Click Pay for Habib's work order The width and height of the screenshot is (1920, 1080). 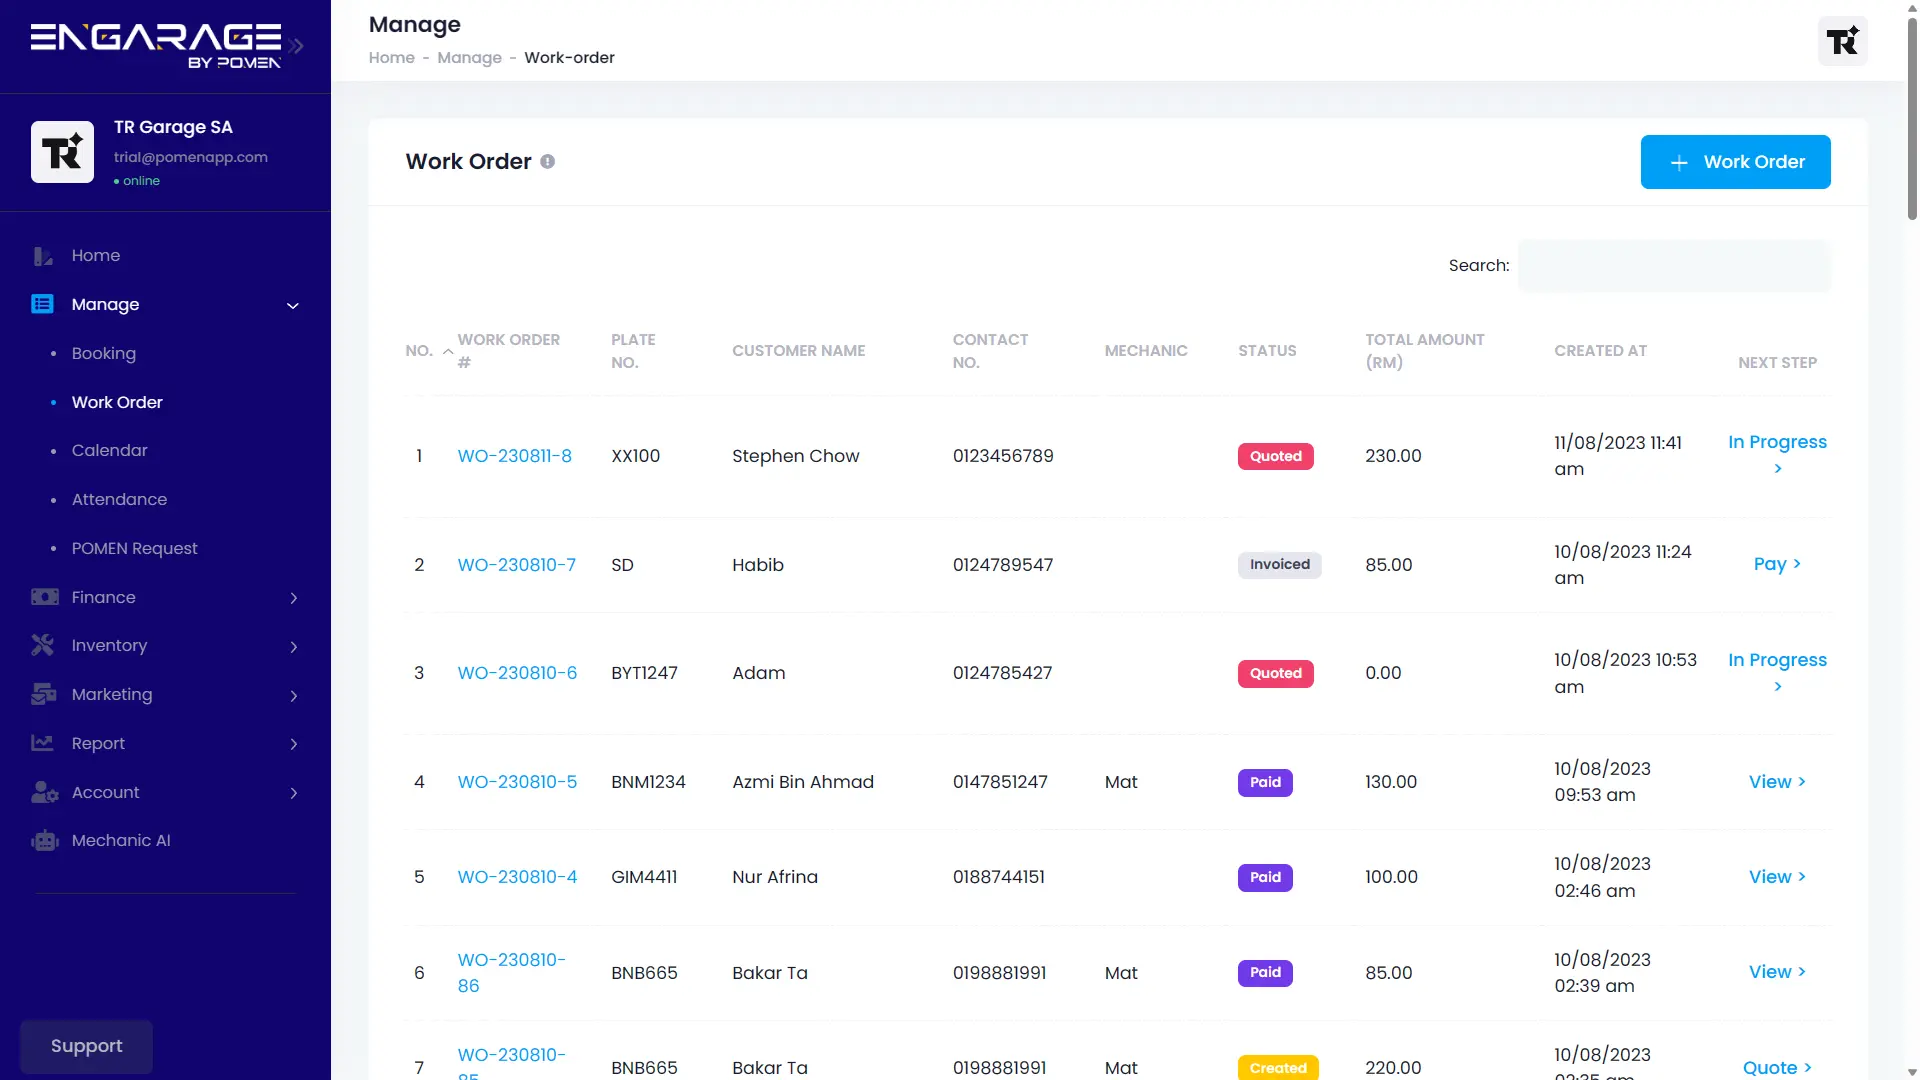click(1778, 564)
